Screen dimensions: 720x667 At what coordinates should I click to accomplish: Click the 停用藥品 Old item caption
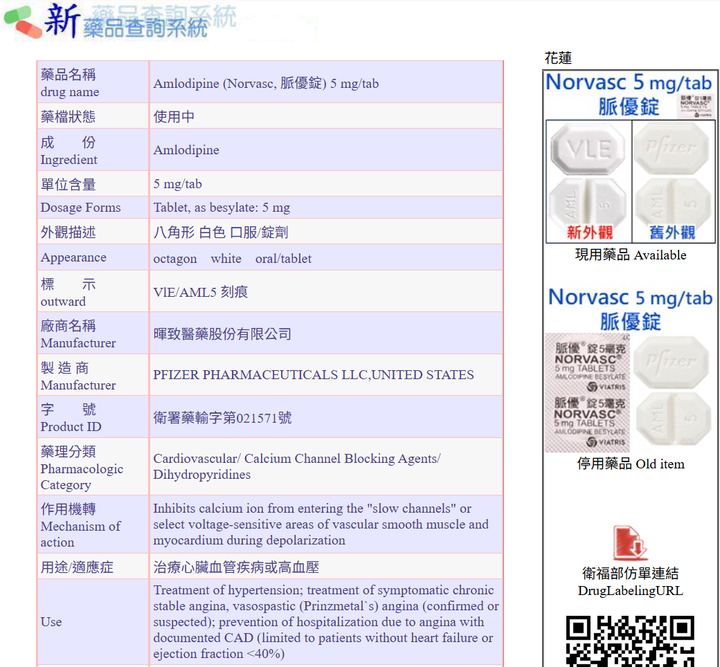pyautogui.click(x=630, y=464)
